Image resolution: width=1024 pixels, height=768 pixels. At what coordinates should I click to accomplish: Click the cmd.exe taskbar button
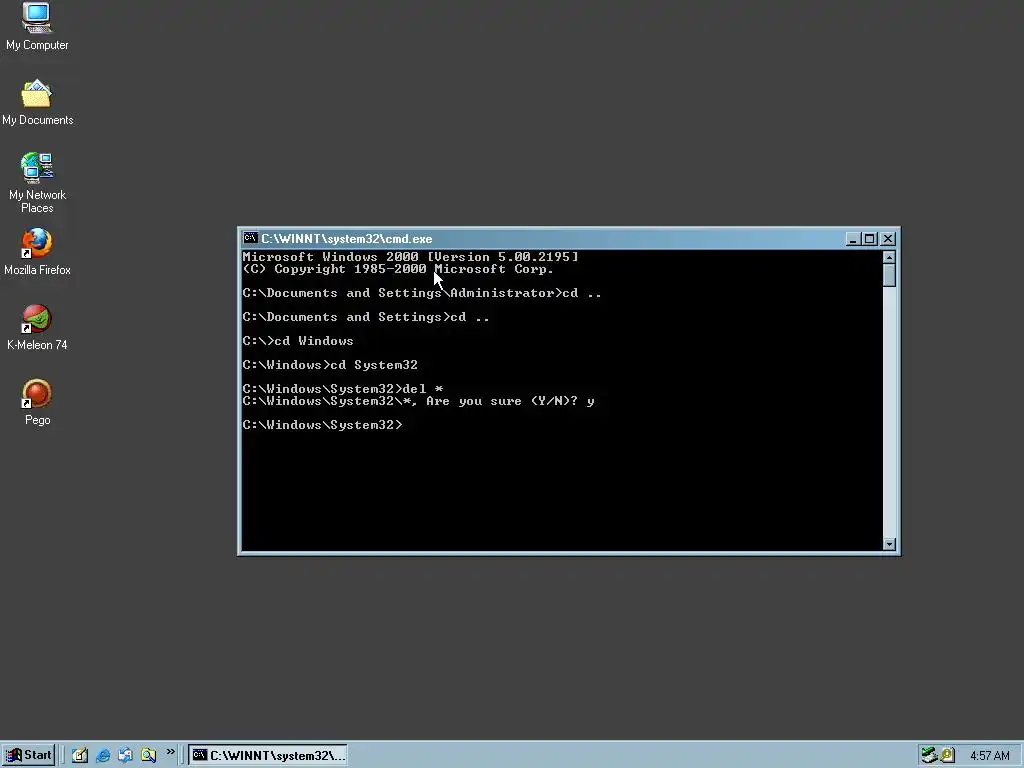pyautogui.click(x=268, y=755)
